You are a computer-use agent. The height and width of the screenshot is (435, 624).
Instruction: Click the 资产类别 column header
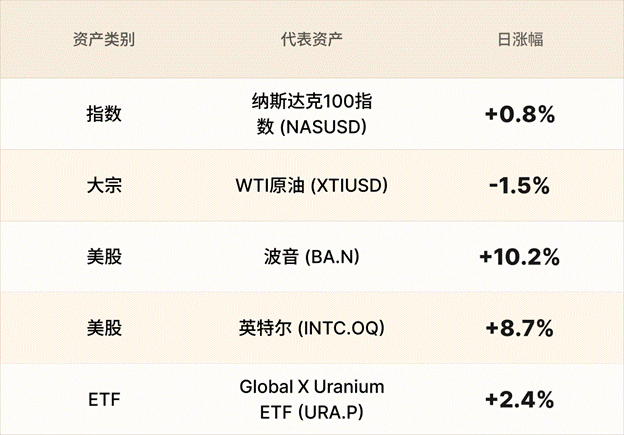tap(104, 41)
